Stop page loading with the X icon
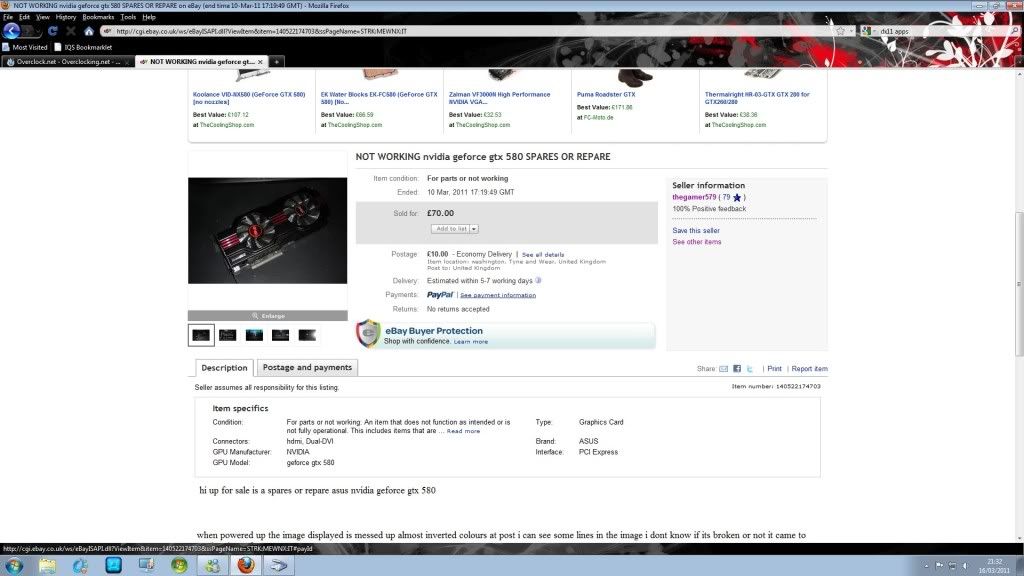Viewport: 1024px width, 576px height. tap(71, 31)
